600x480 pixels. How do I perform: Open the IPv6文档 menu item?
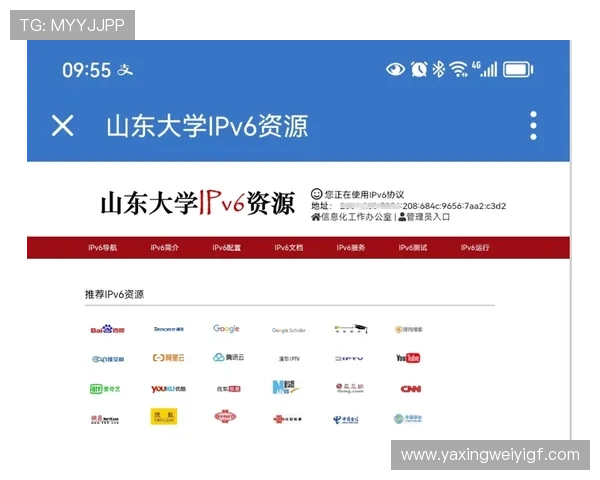click(x=289, y=248)
